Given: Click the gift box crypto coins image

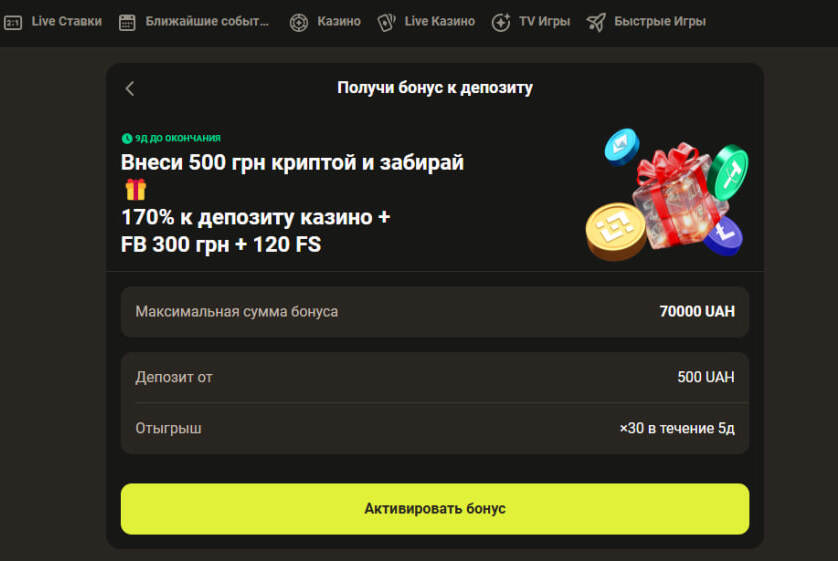Looking at the screenshot, I should 667,194.
